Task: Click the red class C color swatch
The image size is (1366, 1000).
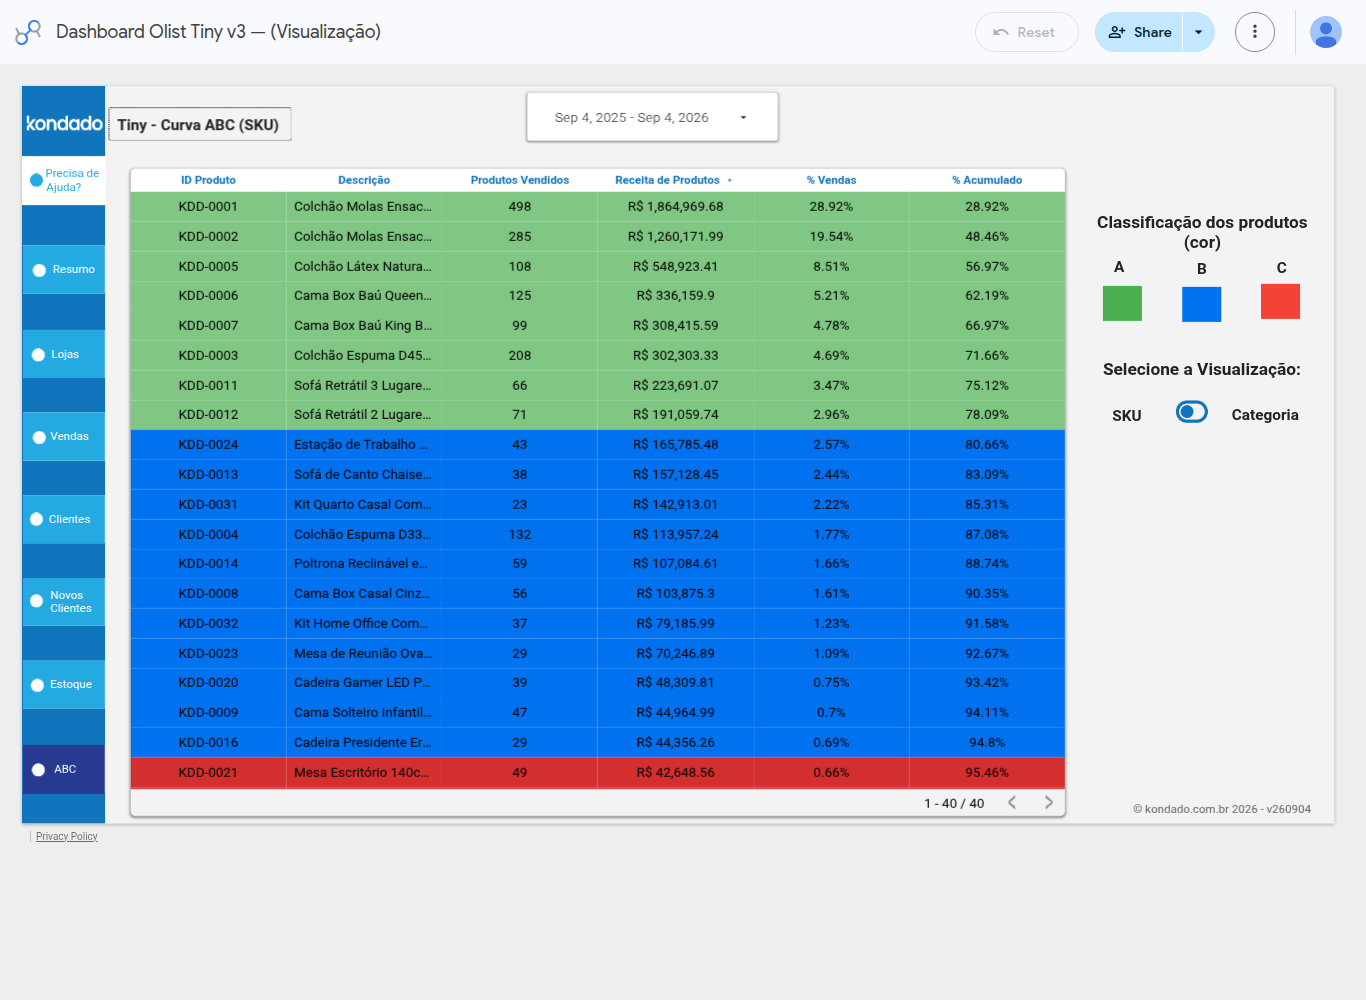Action: click(x=1280, y=301)
